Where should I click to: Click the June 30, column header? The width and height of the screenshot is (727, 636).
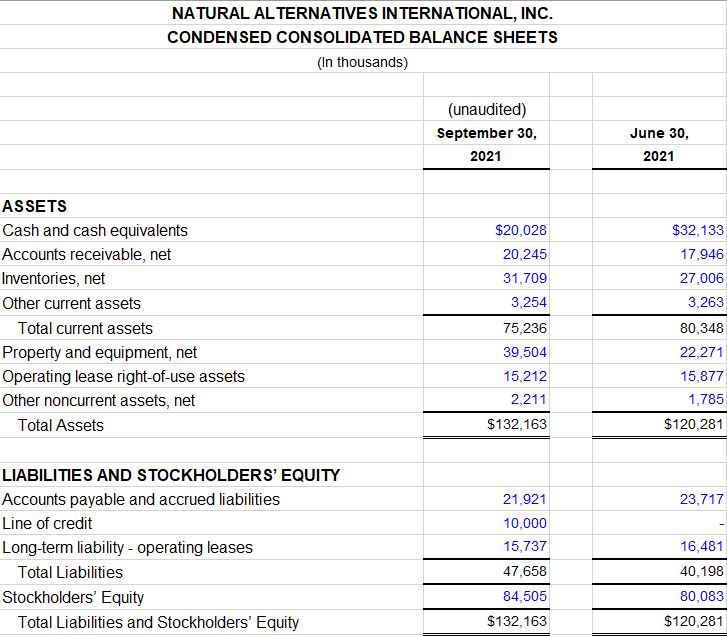659,133
